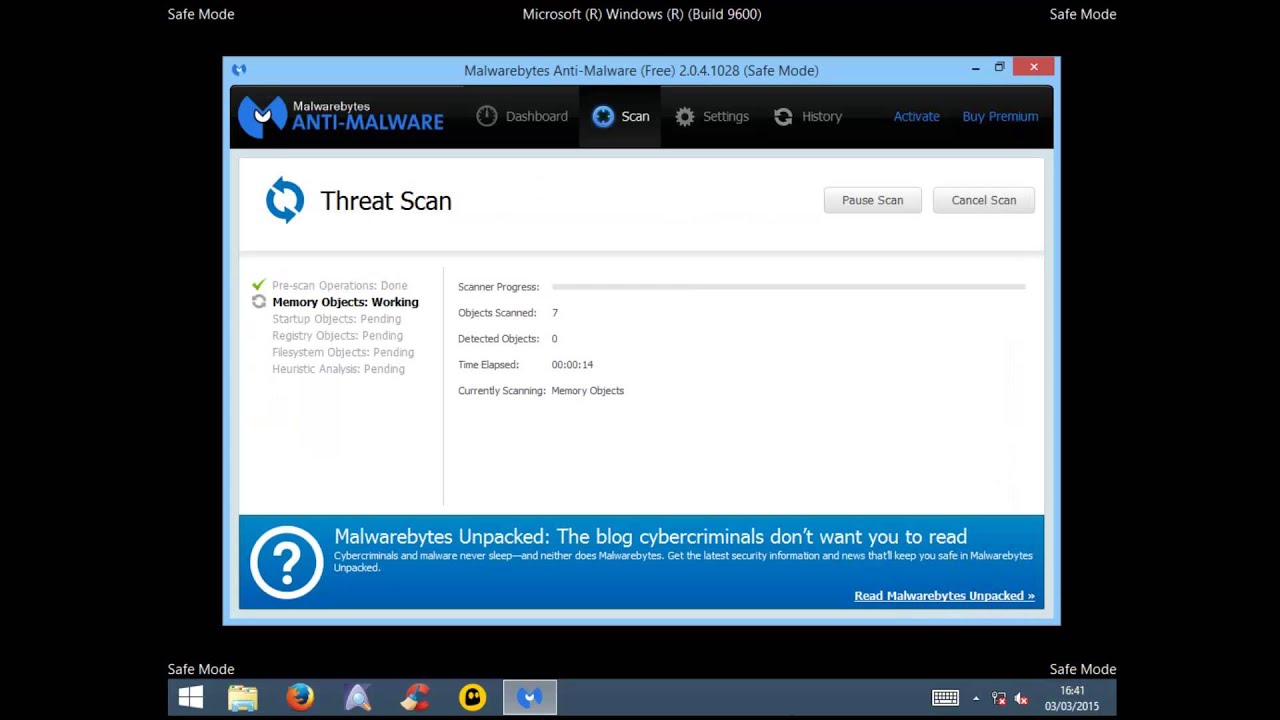Open the Read Malwarebytes Unpacked link

(x=944, y=596)
